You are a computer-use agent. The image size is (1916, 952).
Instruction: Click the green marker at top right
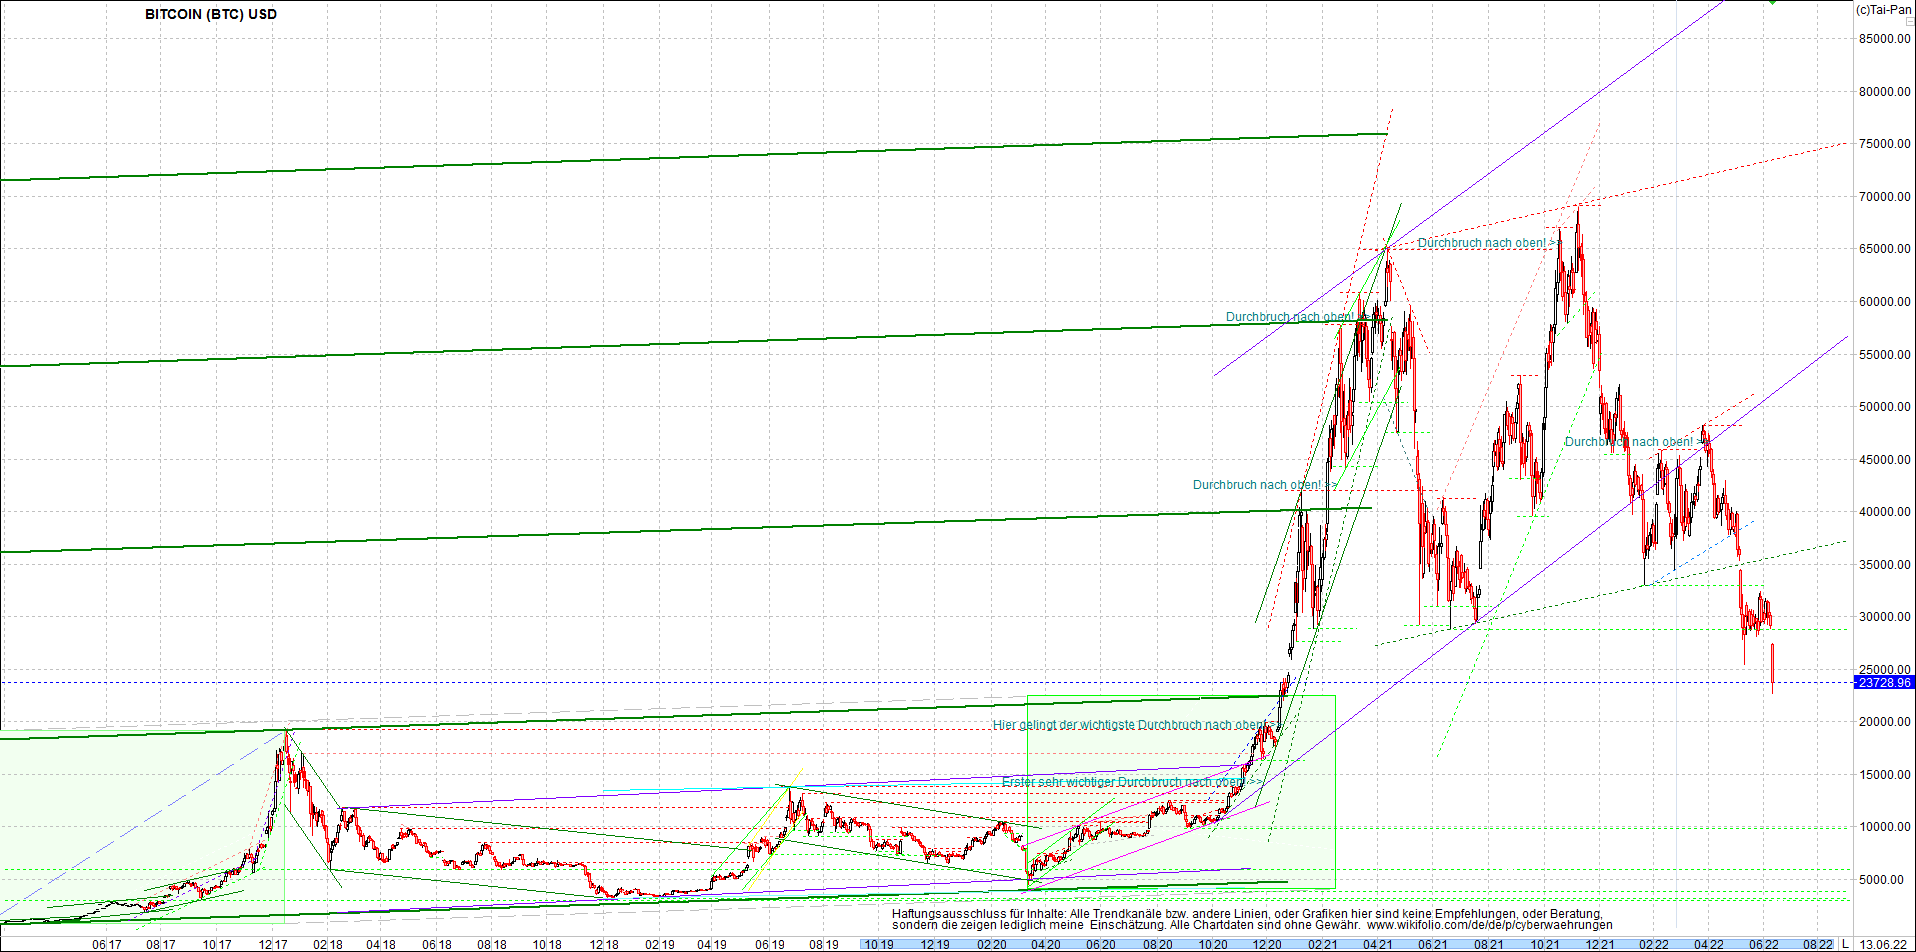click(x=1772, y=3)
